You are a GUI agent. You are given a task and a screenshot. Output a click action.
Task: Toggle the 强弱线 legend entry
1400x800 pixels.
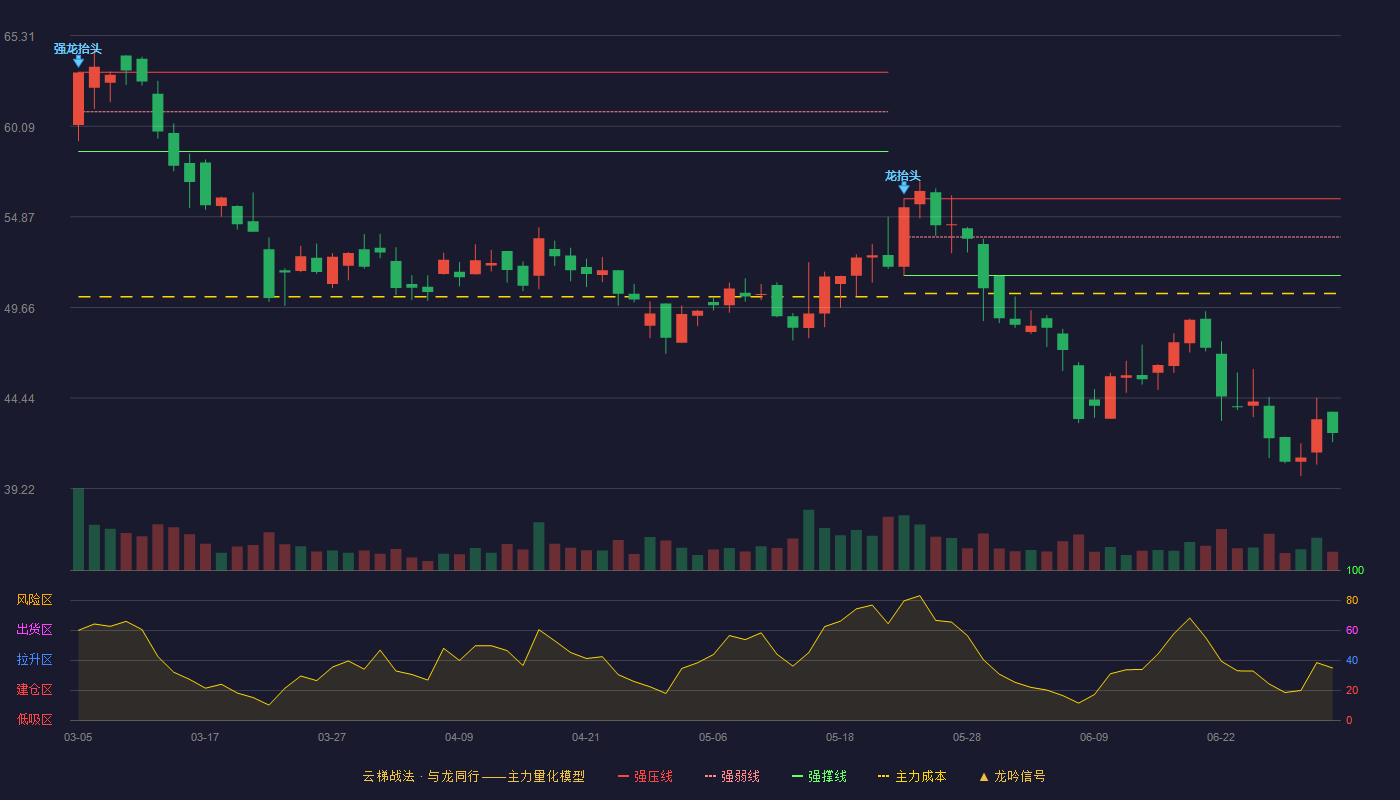[x=732, y=776]
